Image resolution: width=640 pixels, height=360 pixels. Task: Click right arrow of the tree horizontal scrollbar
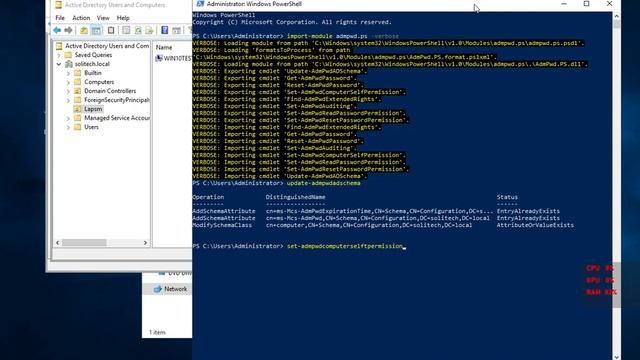coord(145,242)
